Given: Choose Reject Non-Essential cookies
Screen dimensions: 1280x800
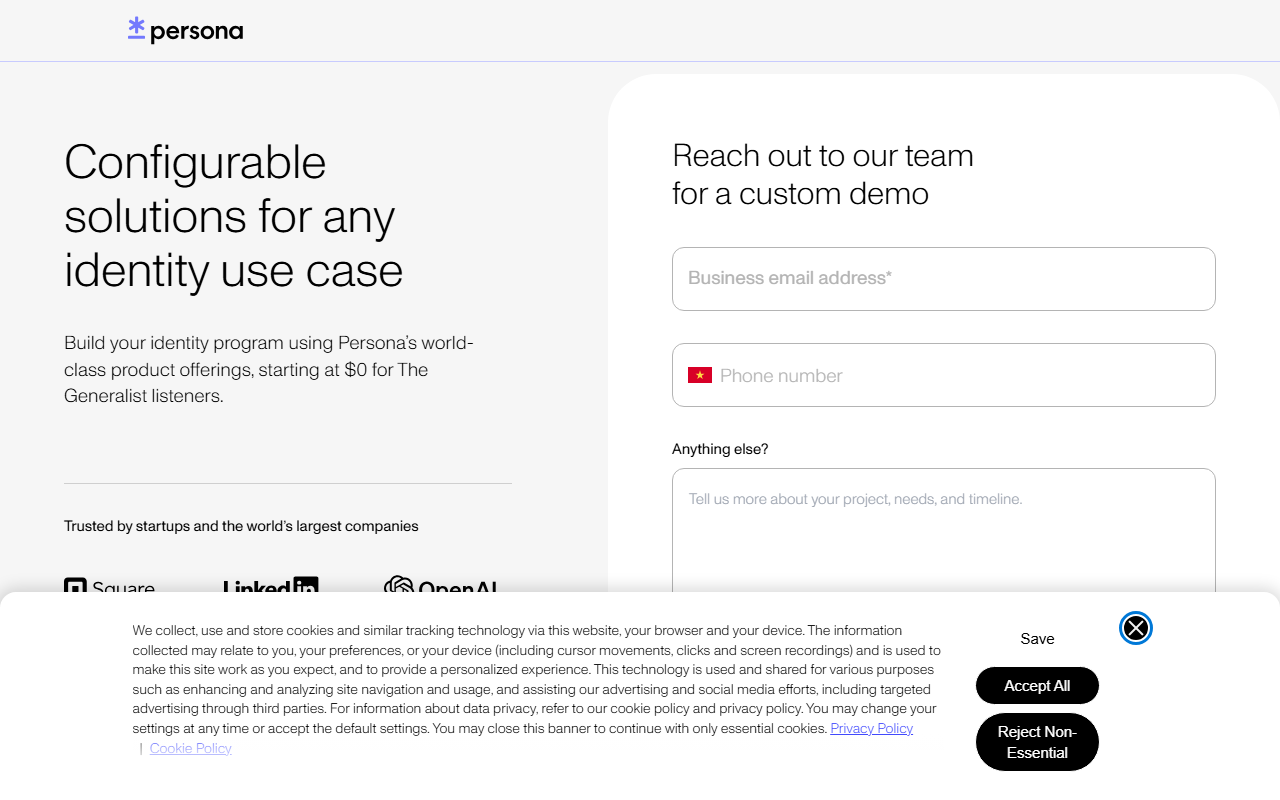Looking at the screenshot, I should (1037, 742).
